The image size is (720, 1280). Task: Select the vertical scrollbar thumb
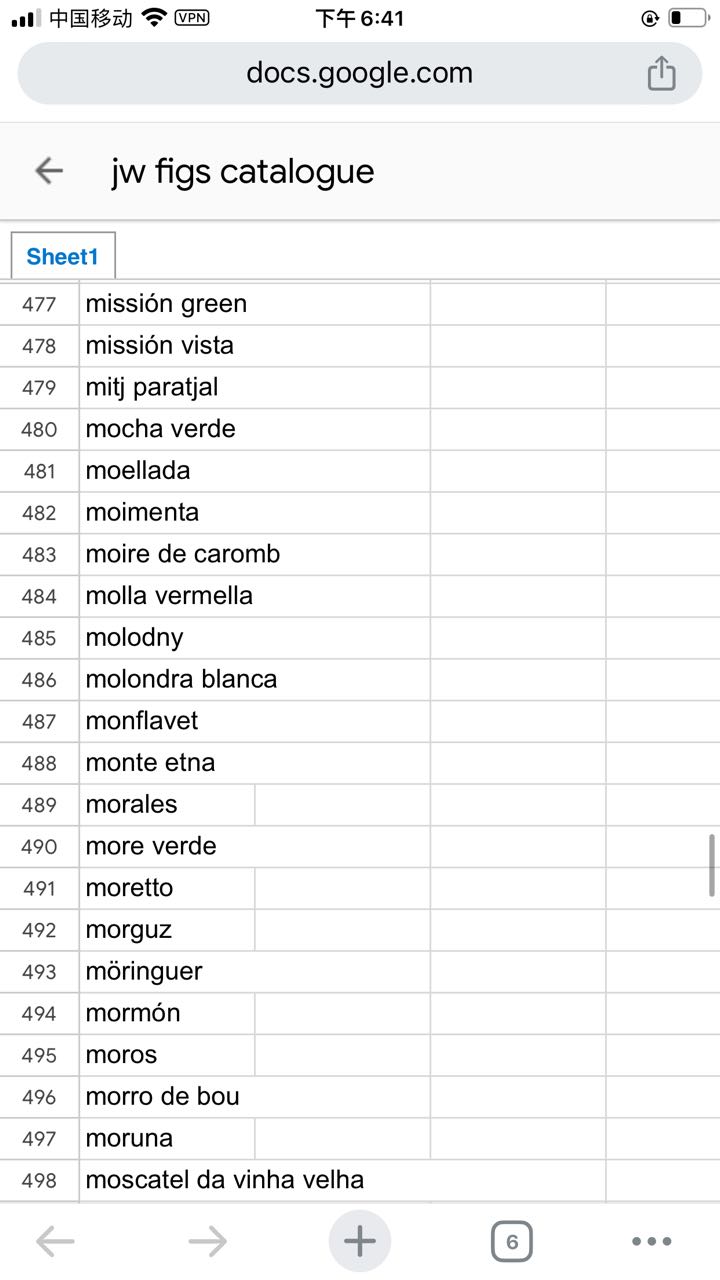pos(712,865)
